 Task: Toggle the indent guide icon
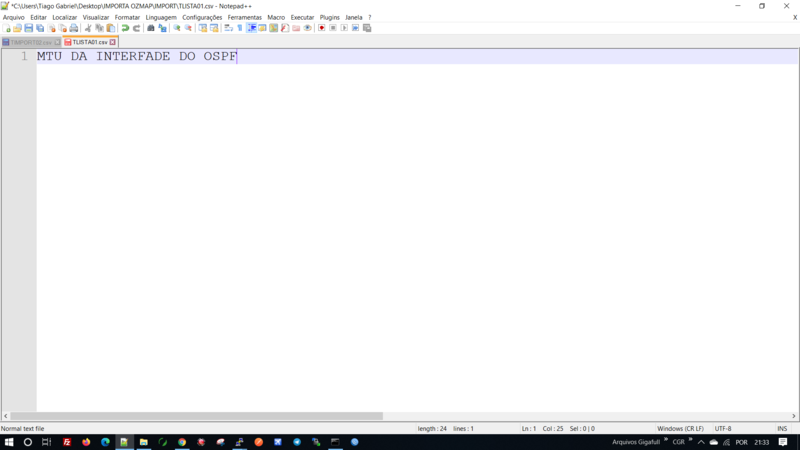click(x=252, y=28)
